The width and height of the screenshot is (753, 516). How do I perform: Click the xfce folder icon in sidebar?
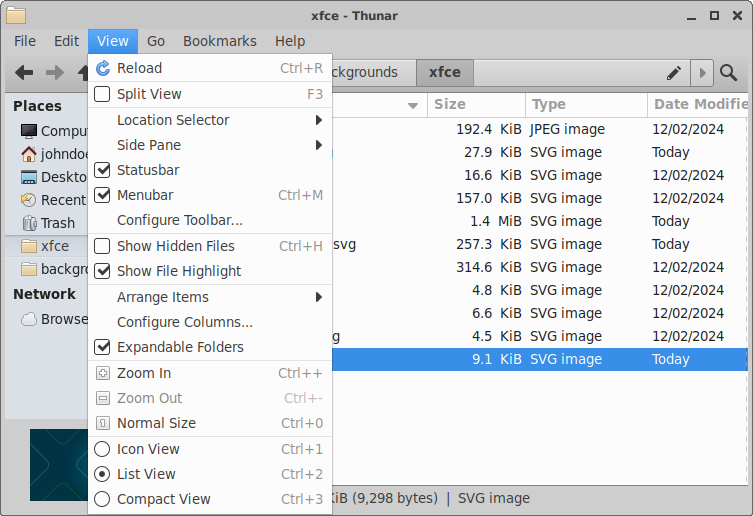[29, 246]
